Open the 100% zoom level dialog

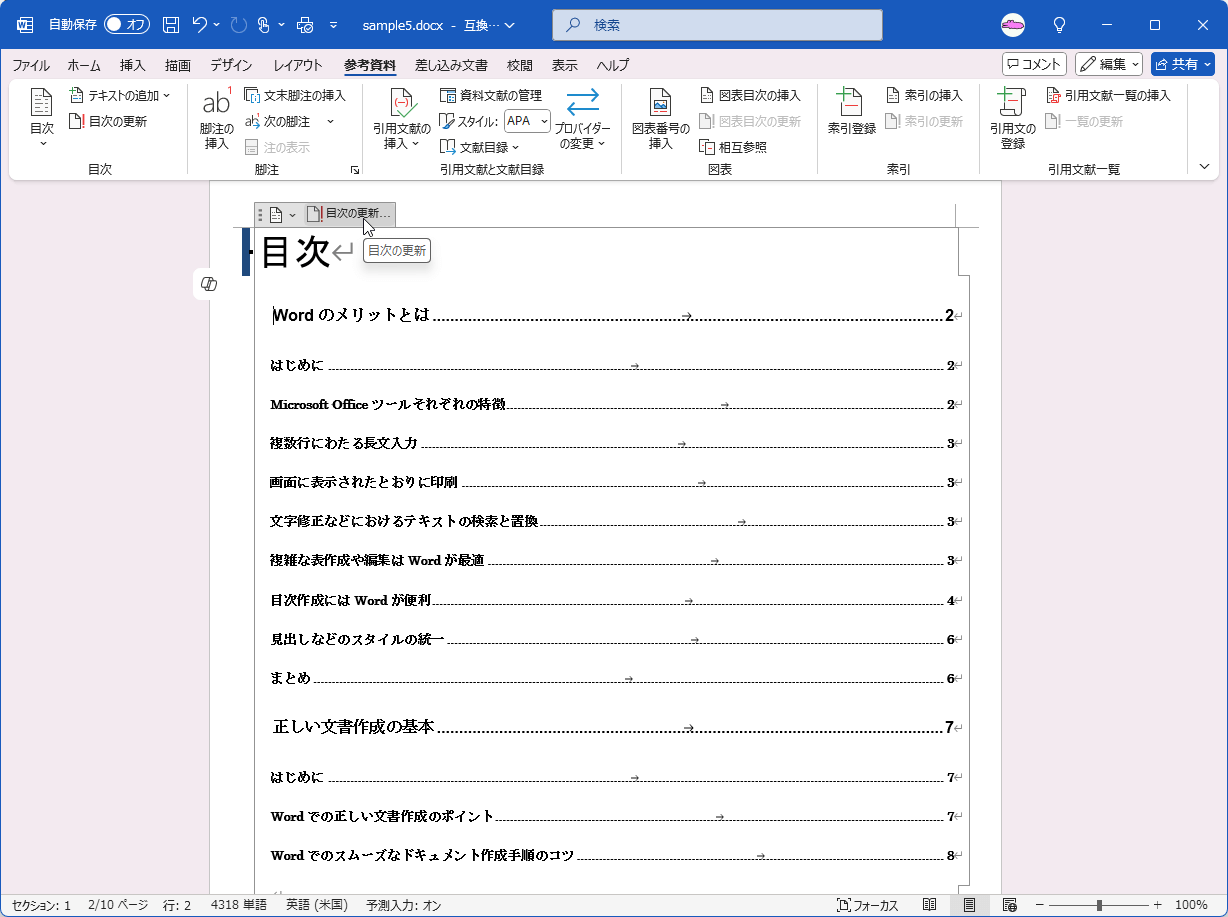coord(1191,905)
